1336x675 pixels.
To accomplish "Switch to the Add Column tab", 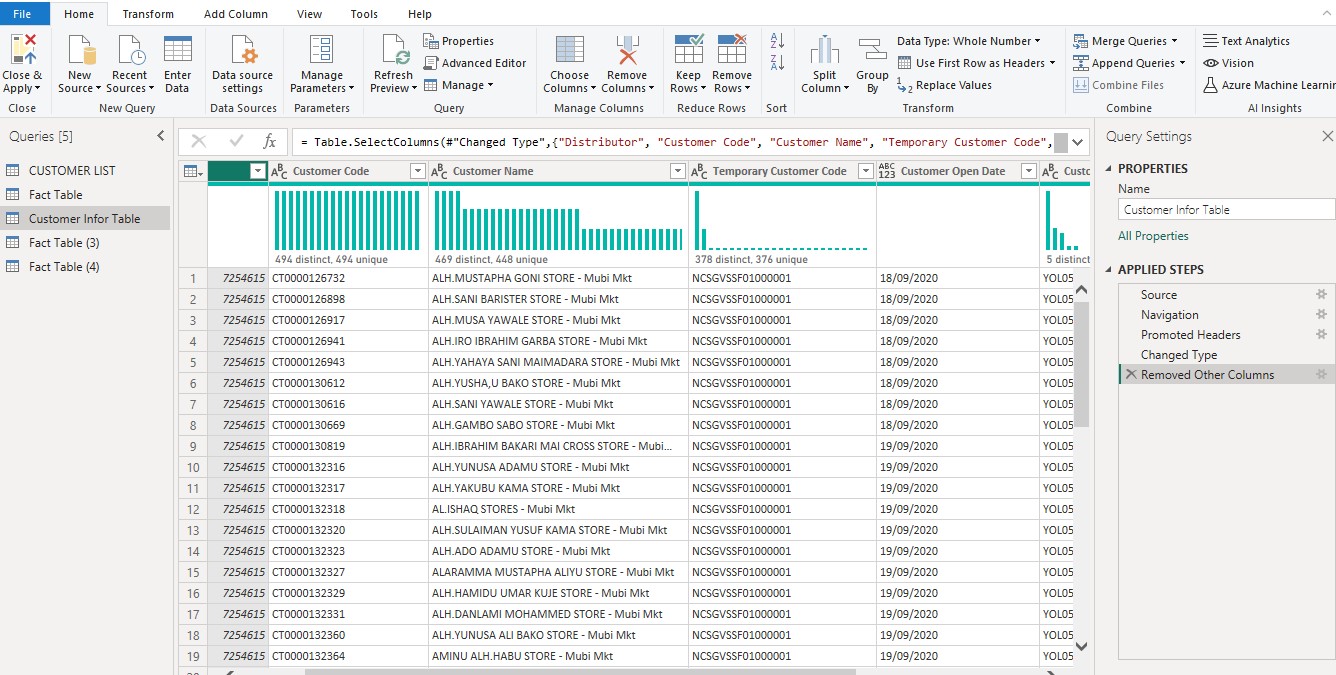I will click(236, 14).
